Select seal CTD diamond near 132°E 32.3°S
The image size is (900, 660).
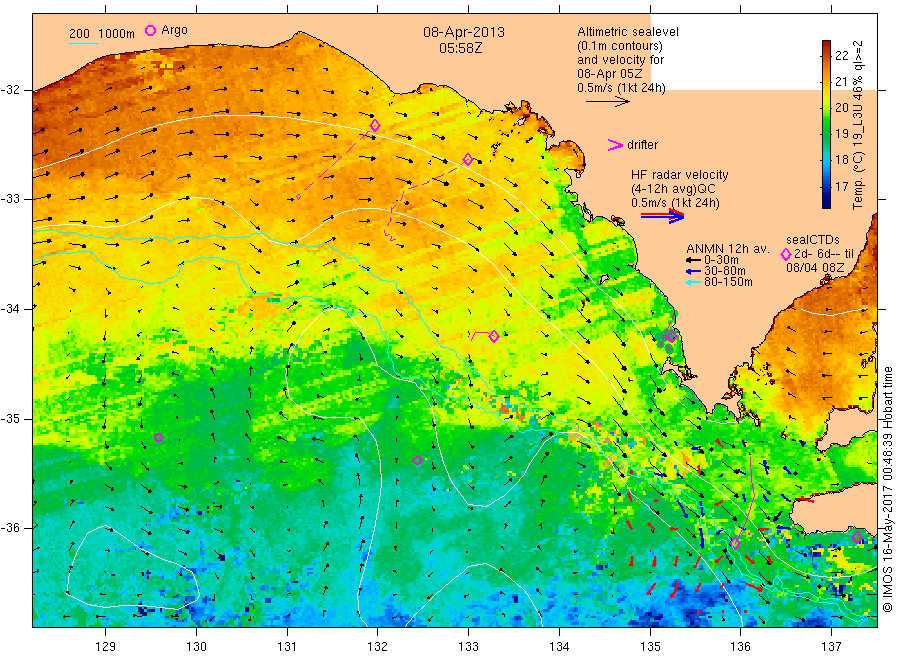pyautogui.click(x=375, y=125)
